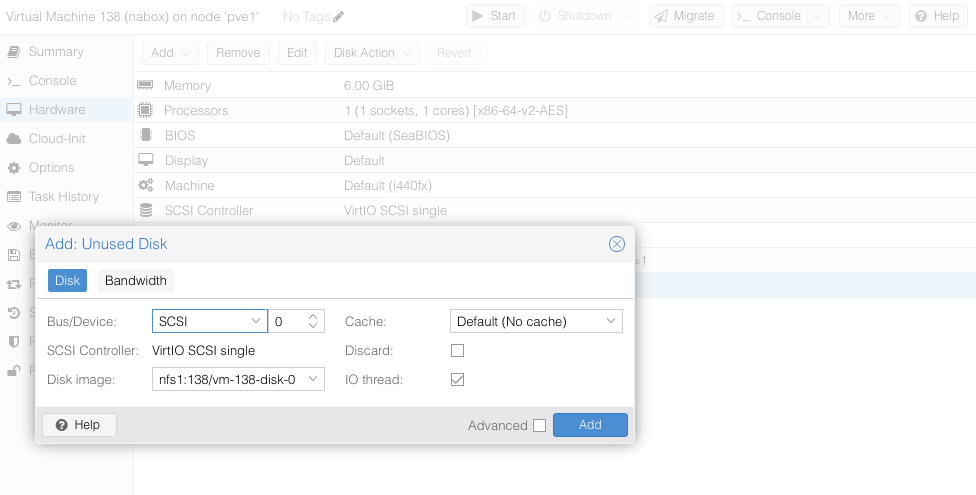
Task: Open the top Console button
Action: [x=770, y=16]
